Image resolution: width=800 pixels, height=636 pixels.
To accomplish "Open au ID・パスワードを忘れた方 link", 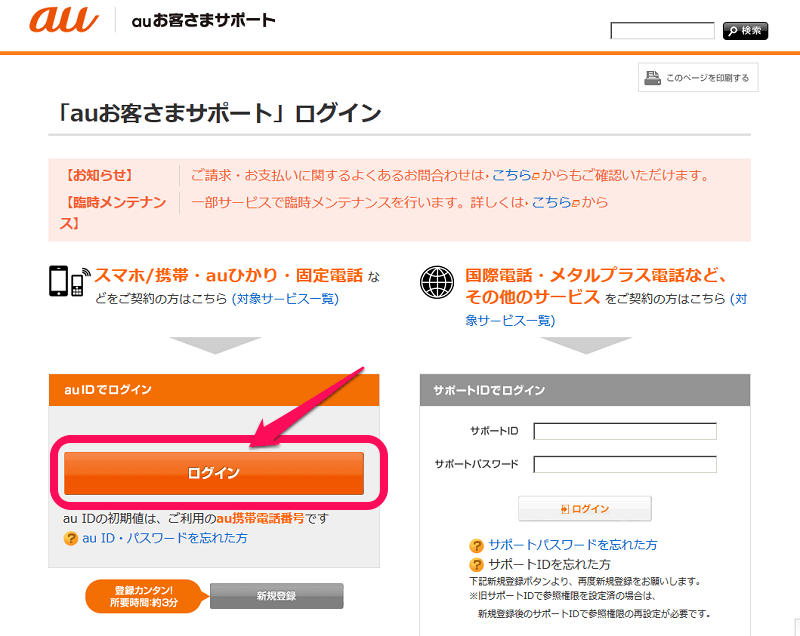I will [x=165, y=538].
